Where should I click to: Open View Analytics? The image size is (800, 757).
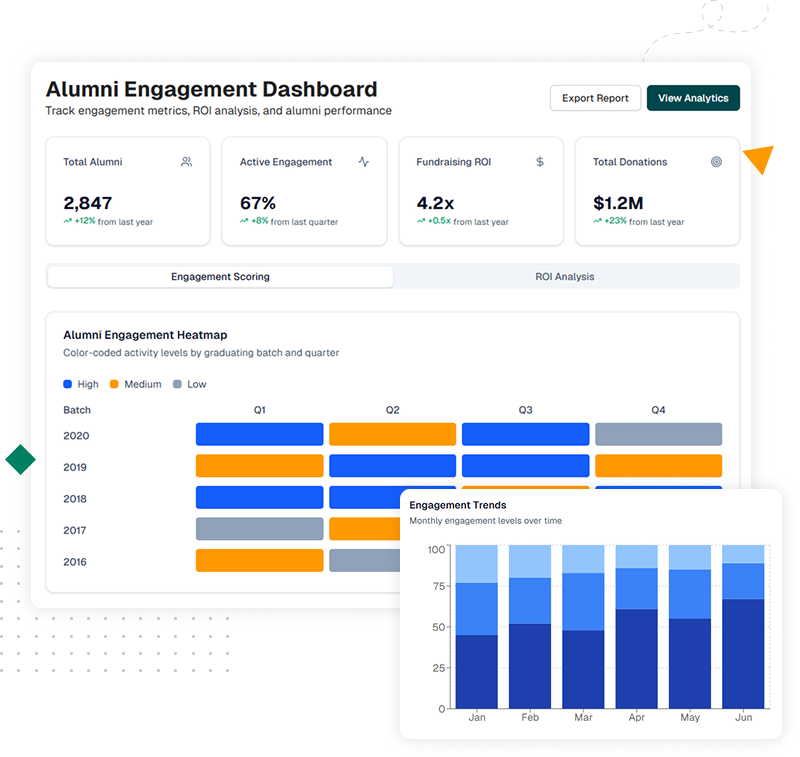[x=693, y=98]
